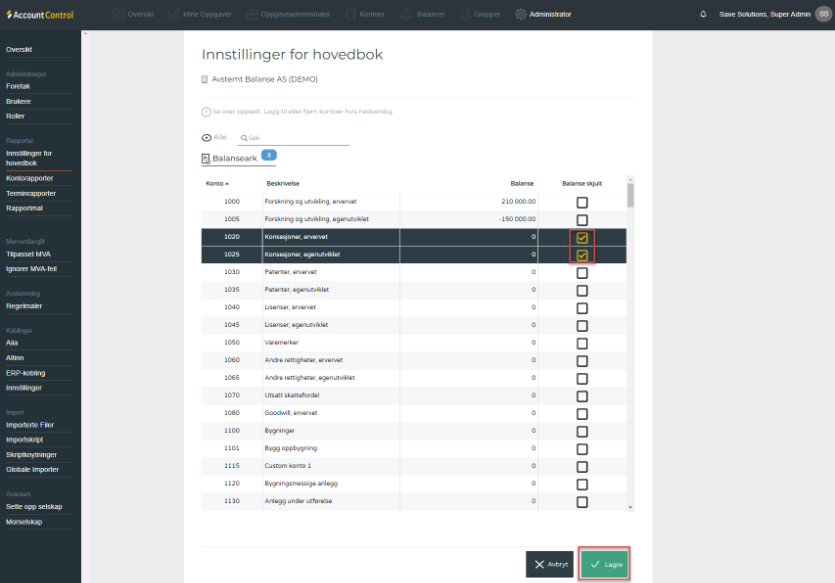Check Balanse skjult for account 1050 Varemerker

point(582,342)
